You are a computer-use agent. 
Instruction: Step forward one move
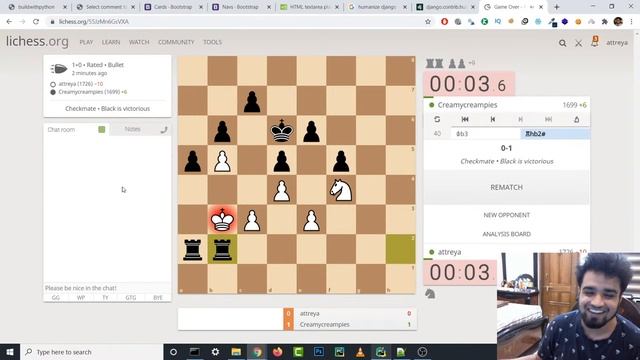click(x=520, y=119)
